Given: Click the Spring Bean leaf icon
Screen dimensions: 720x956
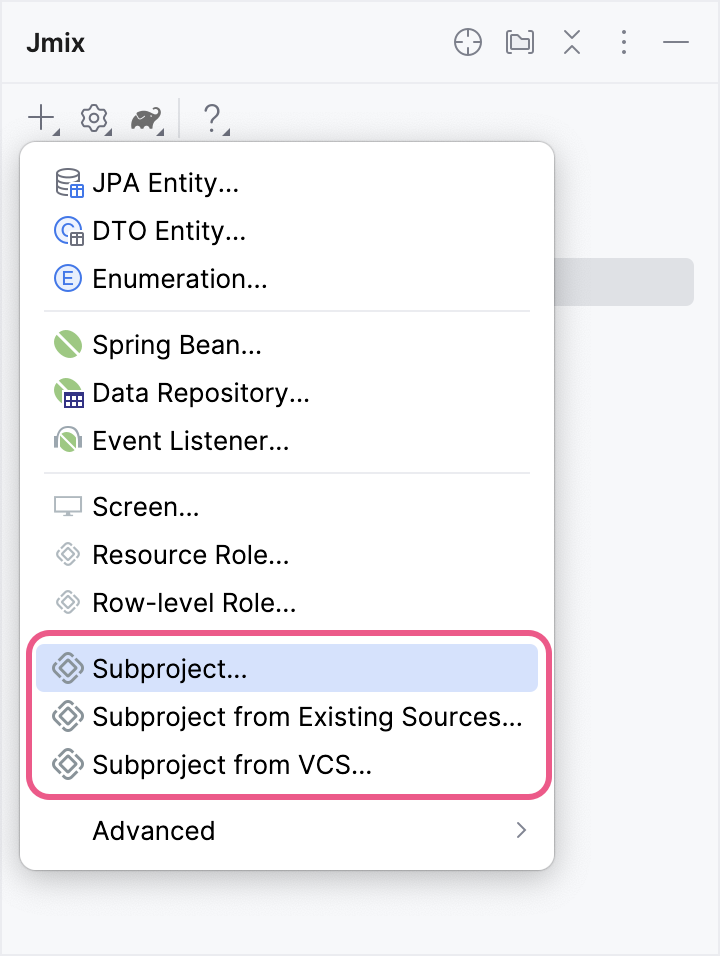Looking at the screenshot, I should pyautogui.click(x=67, y=345).
